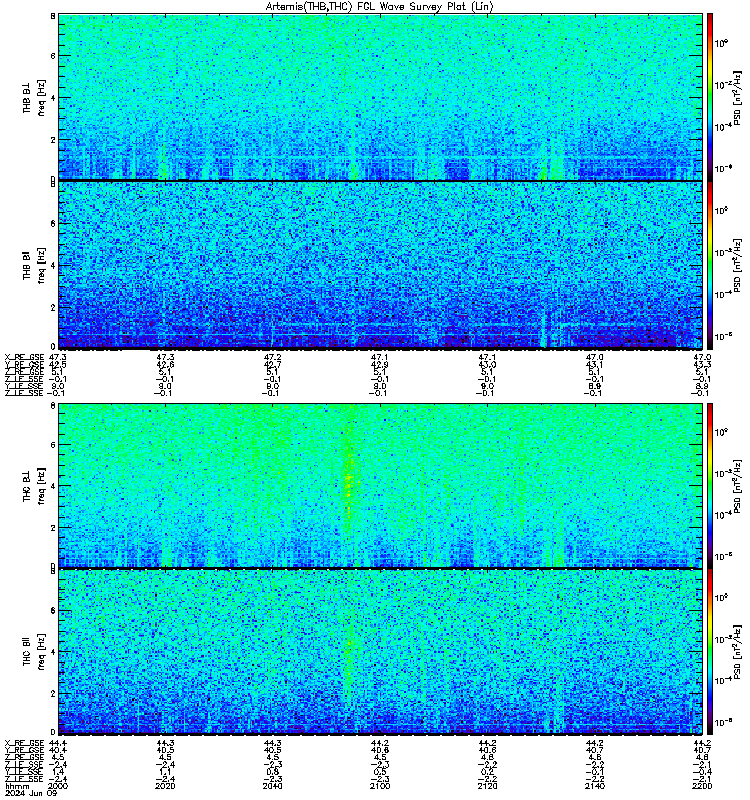Screen dimensions: 750x800
Task: Click 'X_RE_GSE' row label under THB panels
Action: click(24, 358)
